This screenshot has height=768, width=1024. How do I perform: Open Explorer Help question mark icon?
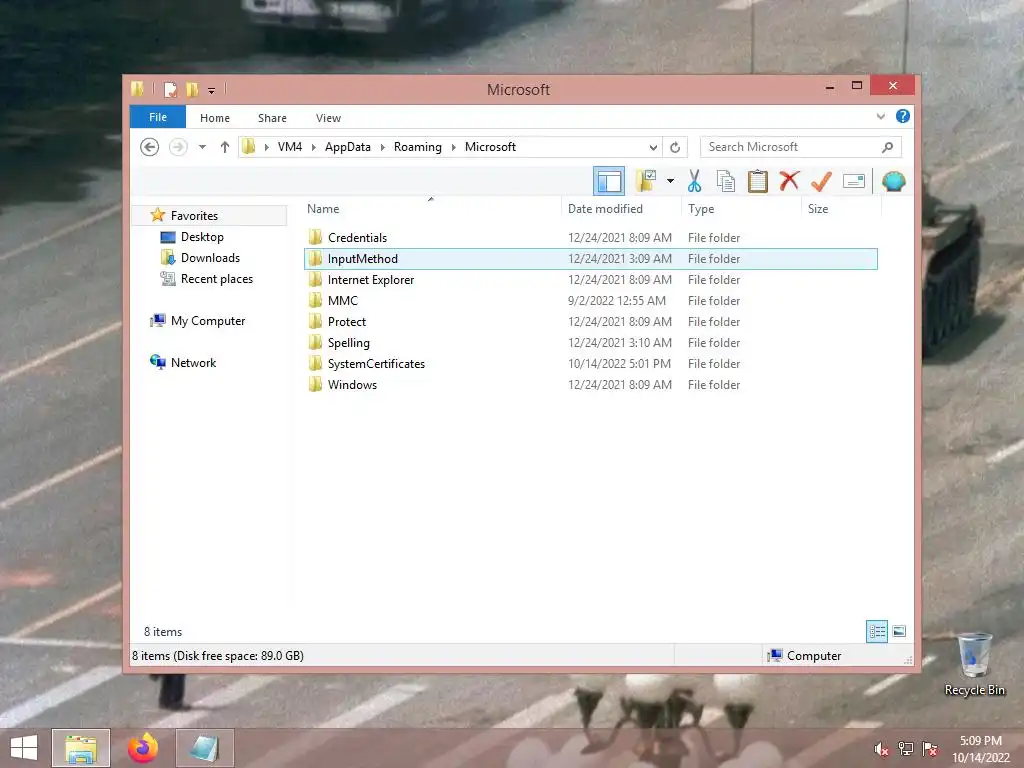[903, 116]
